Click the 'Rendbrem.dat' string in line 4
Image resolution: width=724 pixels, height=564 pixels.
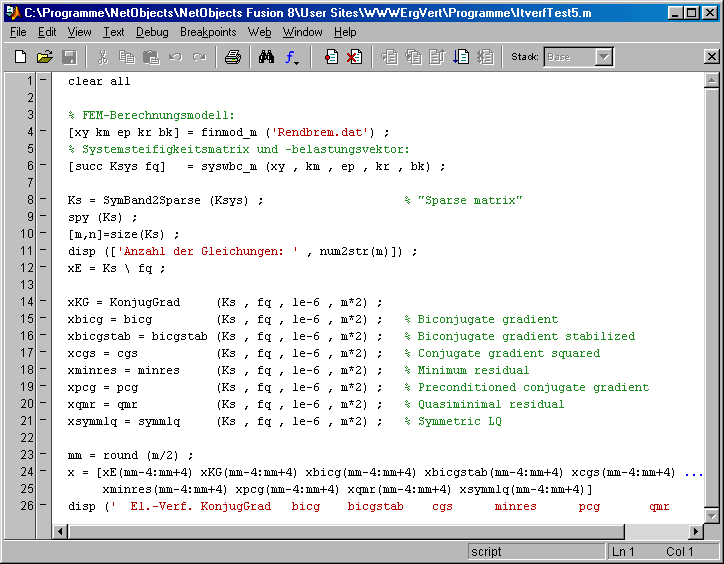coord(321,133)
